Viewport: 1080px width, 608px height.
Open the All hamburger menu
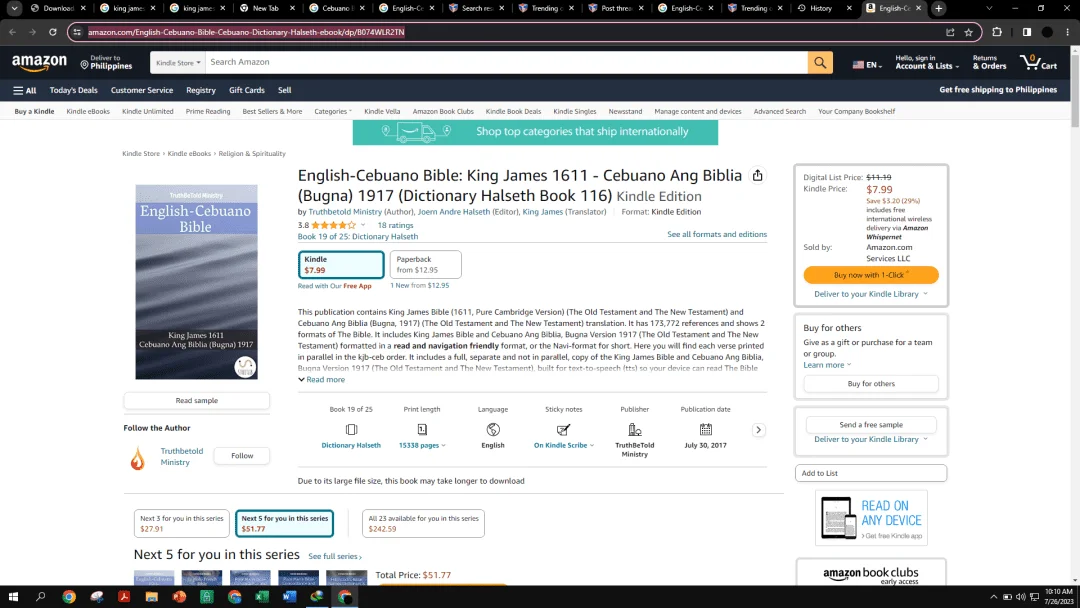click(25, 90)
